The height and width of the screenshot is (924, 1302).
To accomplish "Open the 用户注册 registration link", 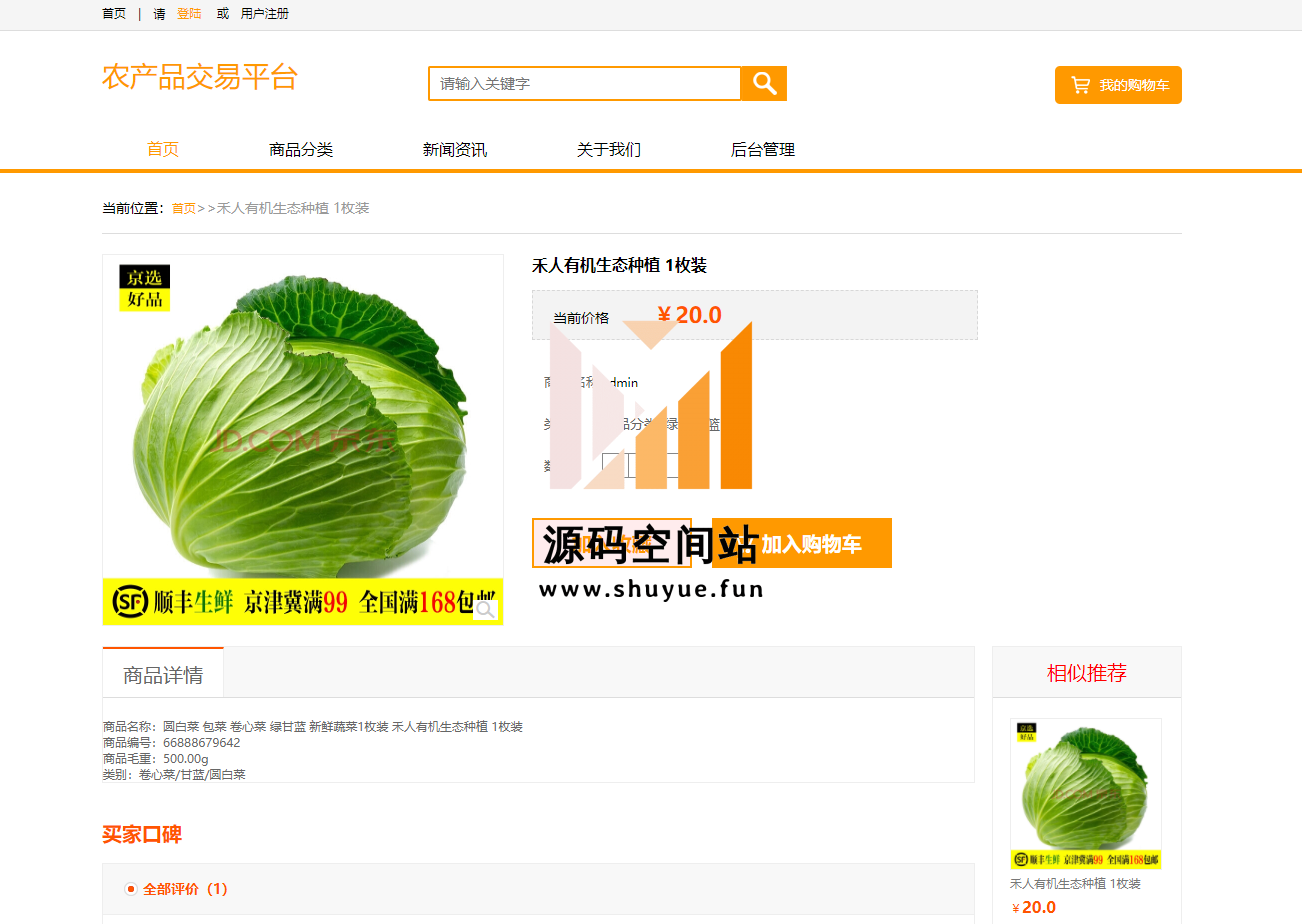I will click(265, 14).
